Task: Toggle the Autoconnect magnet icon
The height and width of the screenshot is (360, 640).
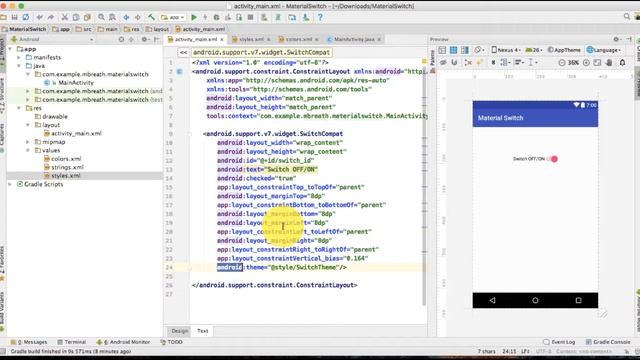Action: coord(454,62)
